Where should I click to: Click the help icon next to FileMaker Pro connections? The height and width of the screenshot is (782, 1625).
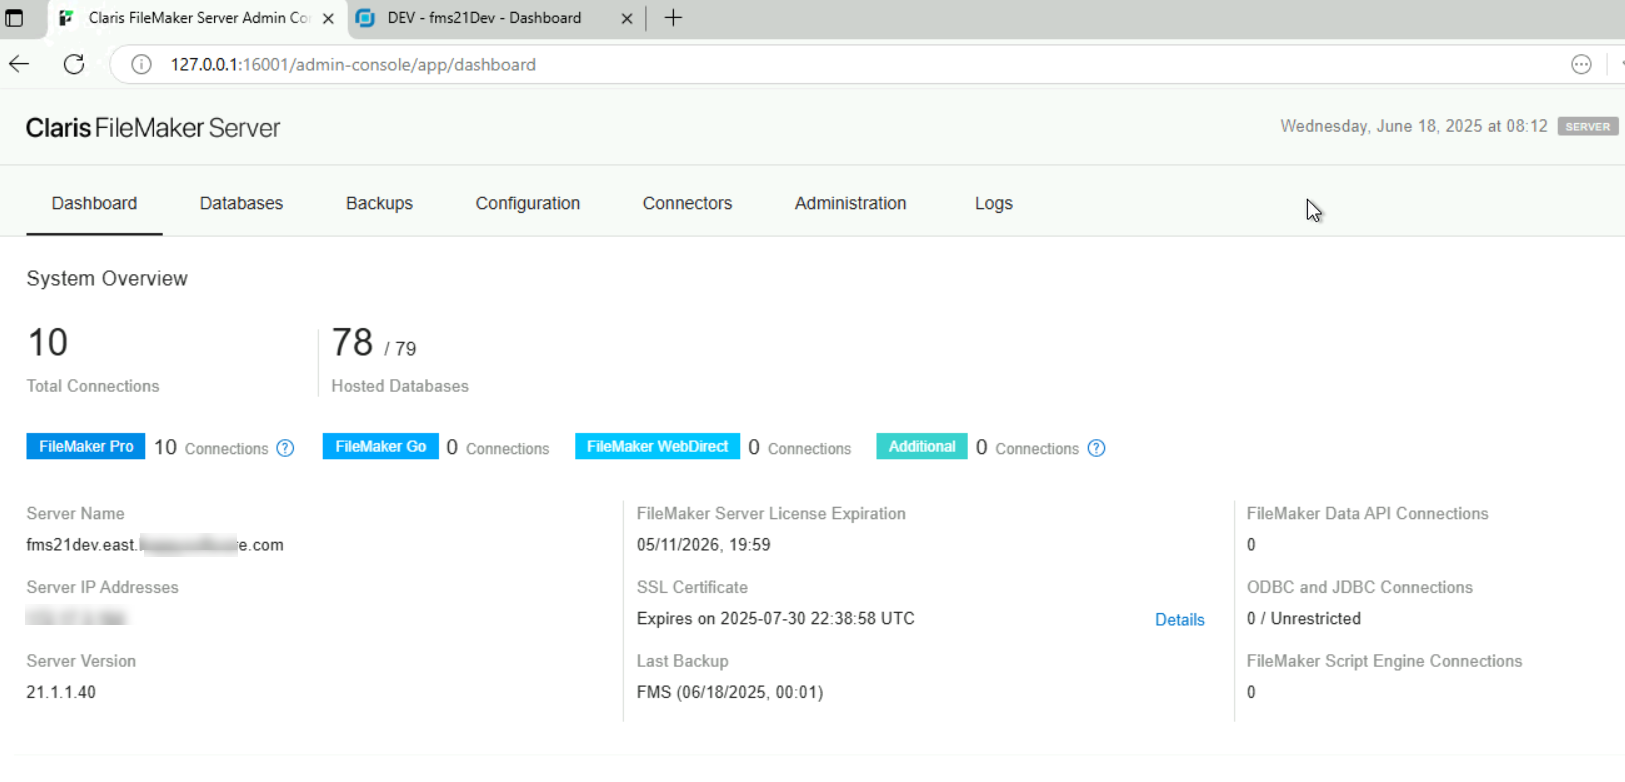click(285, 448)
